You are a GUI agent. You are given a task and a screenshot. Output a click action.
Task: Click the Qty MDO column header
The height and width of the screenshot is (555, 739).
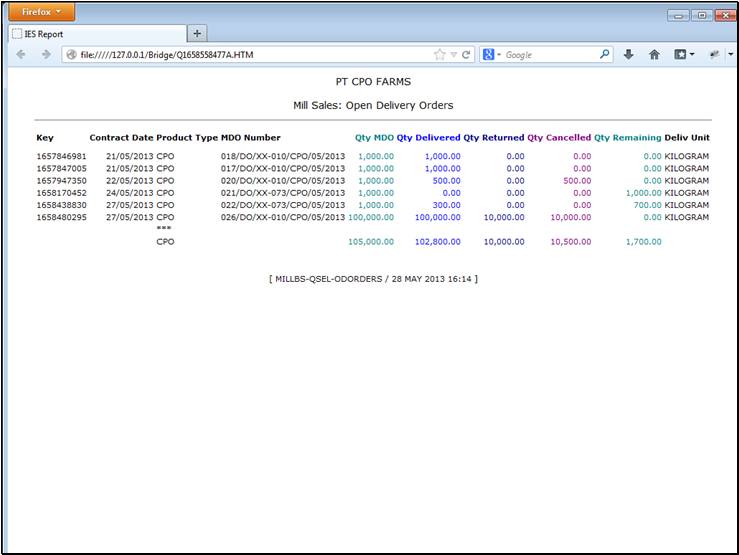374,138
